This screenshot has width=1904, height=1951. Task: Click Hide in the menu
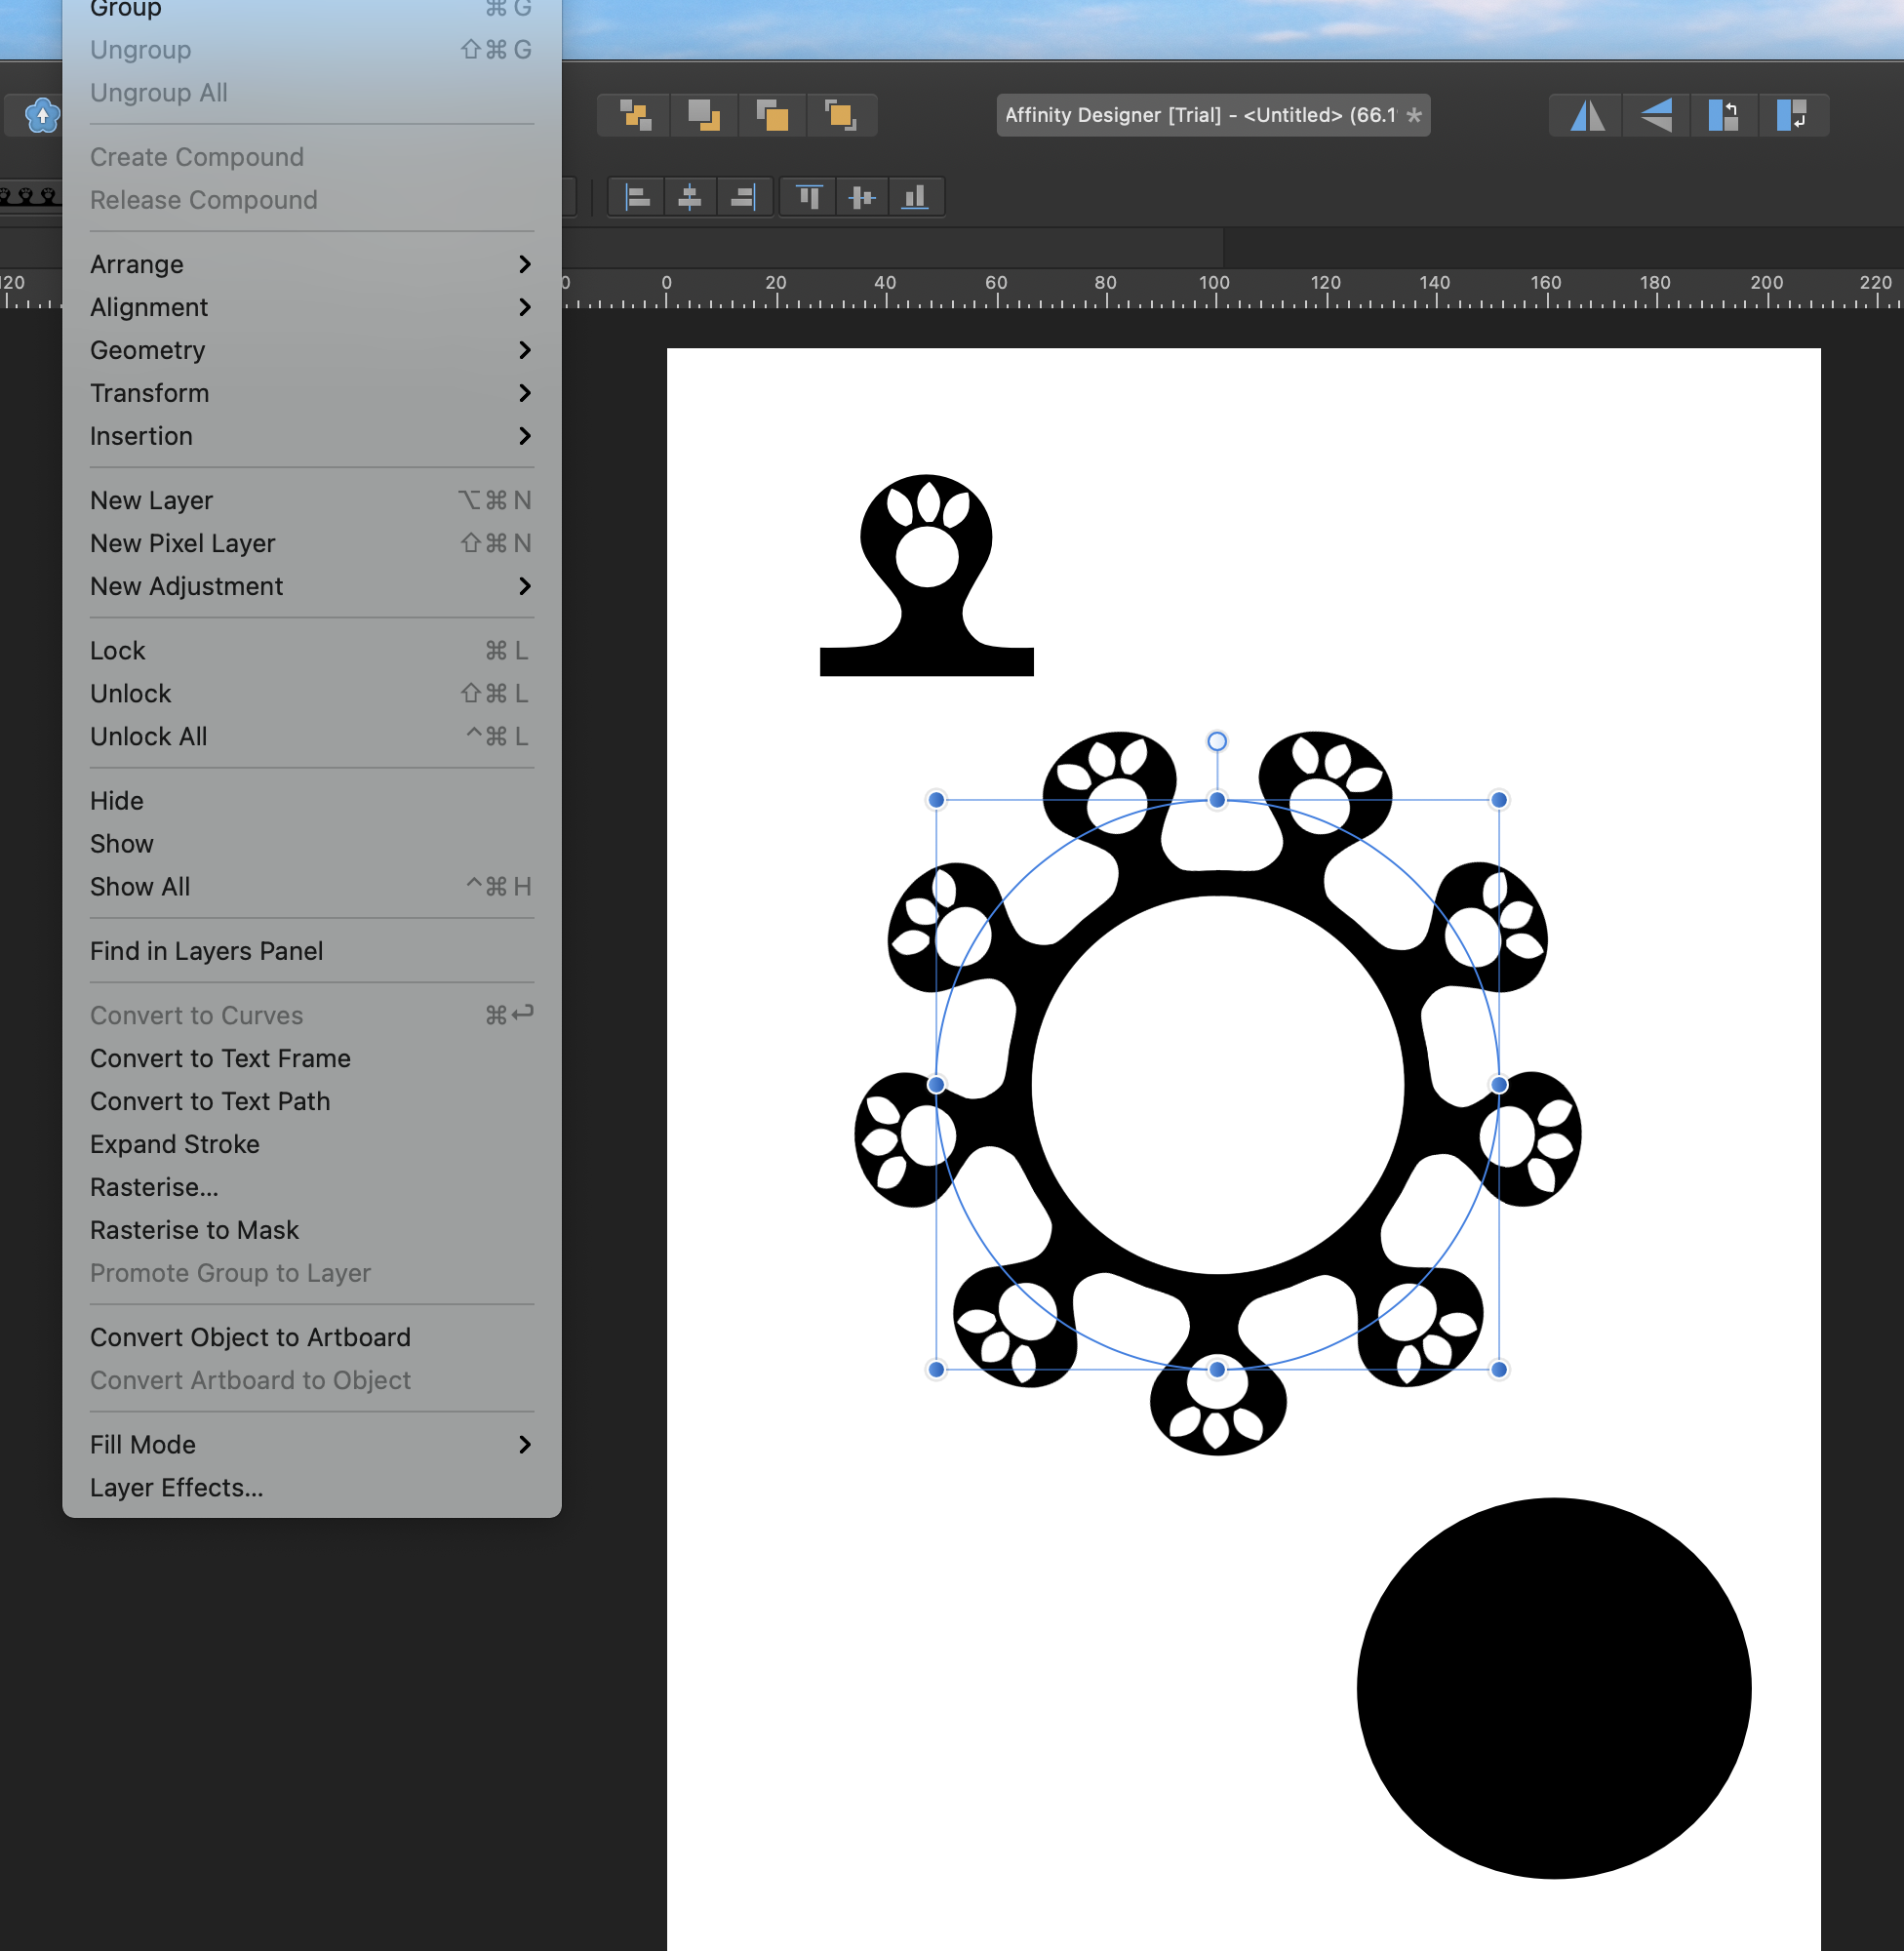(311, 800)
